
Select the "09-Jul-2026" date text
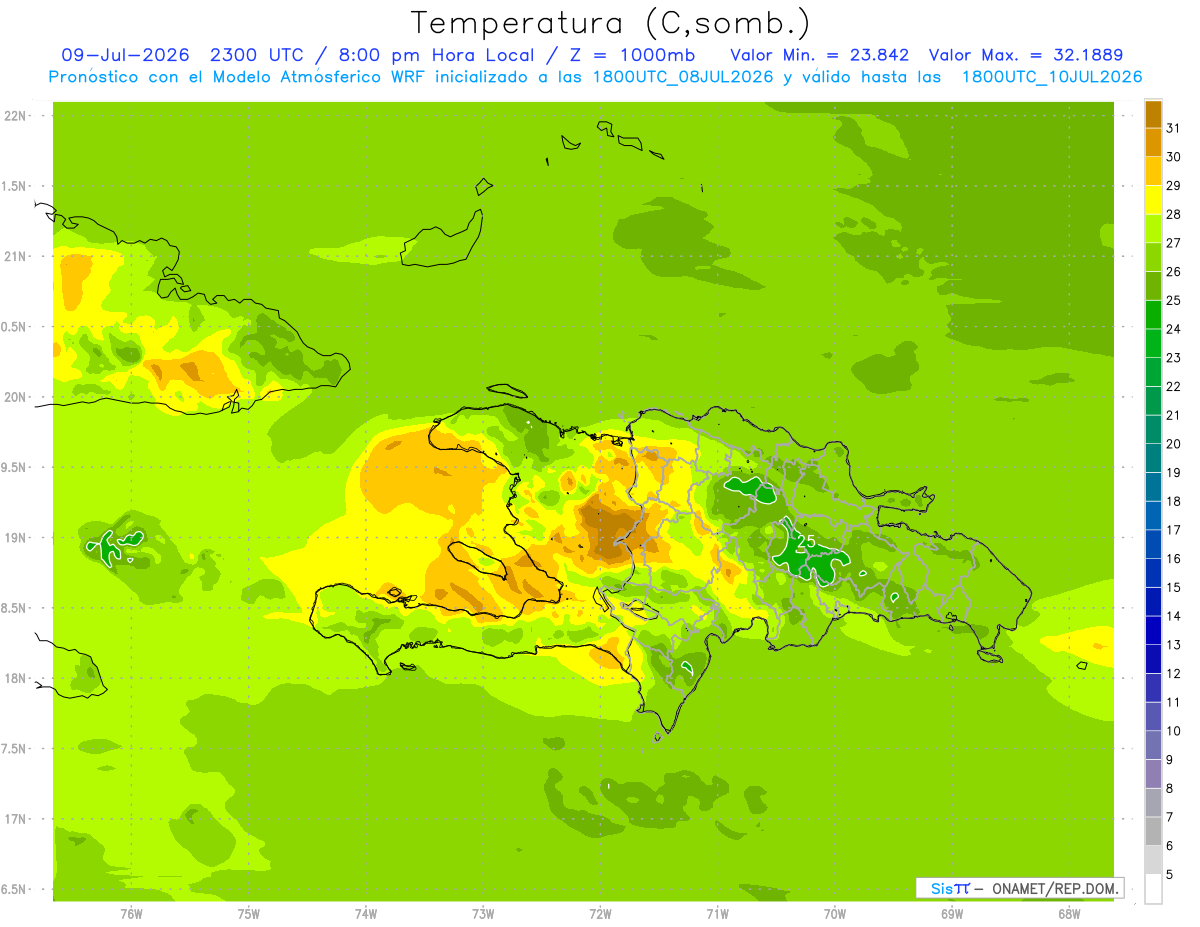click(x=127, y=55)
